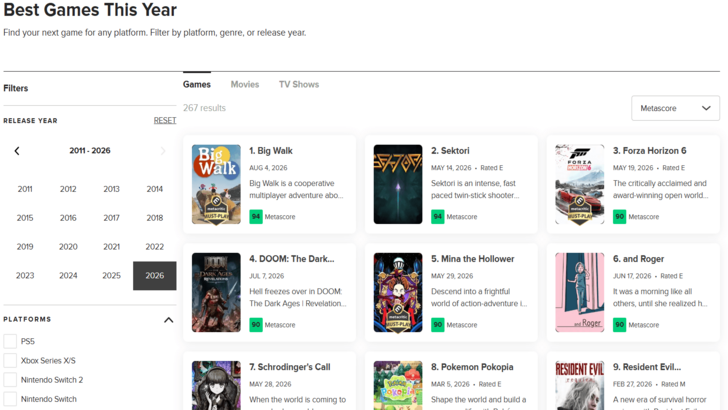Open the '7. Schrodinger's Call' title
This screenshot has width=728, height=410.
[290, 367]
